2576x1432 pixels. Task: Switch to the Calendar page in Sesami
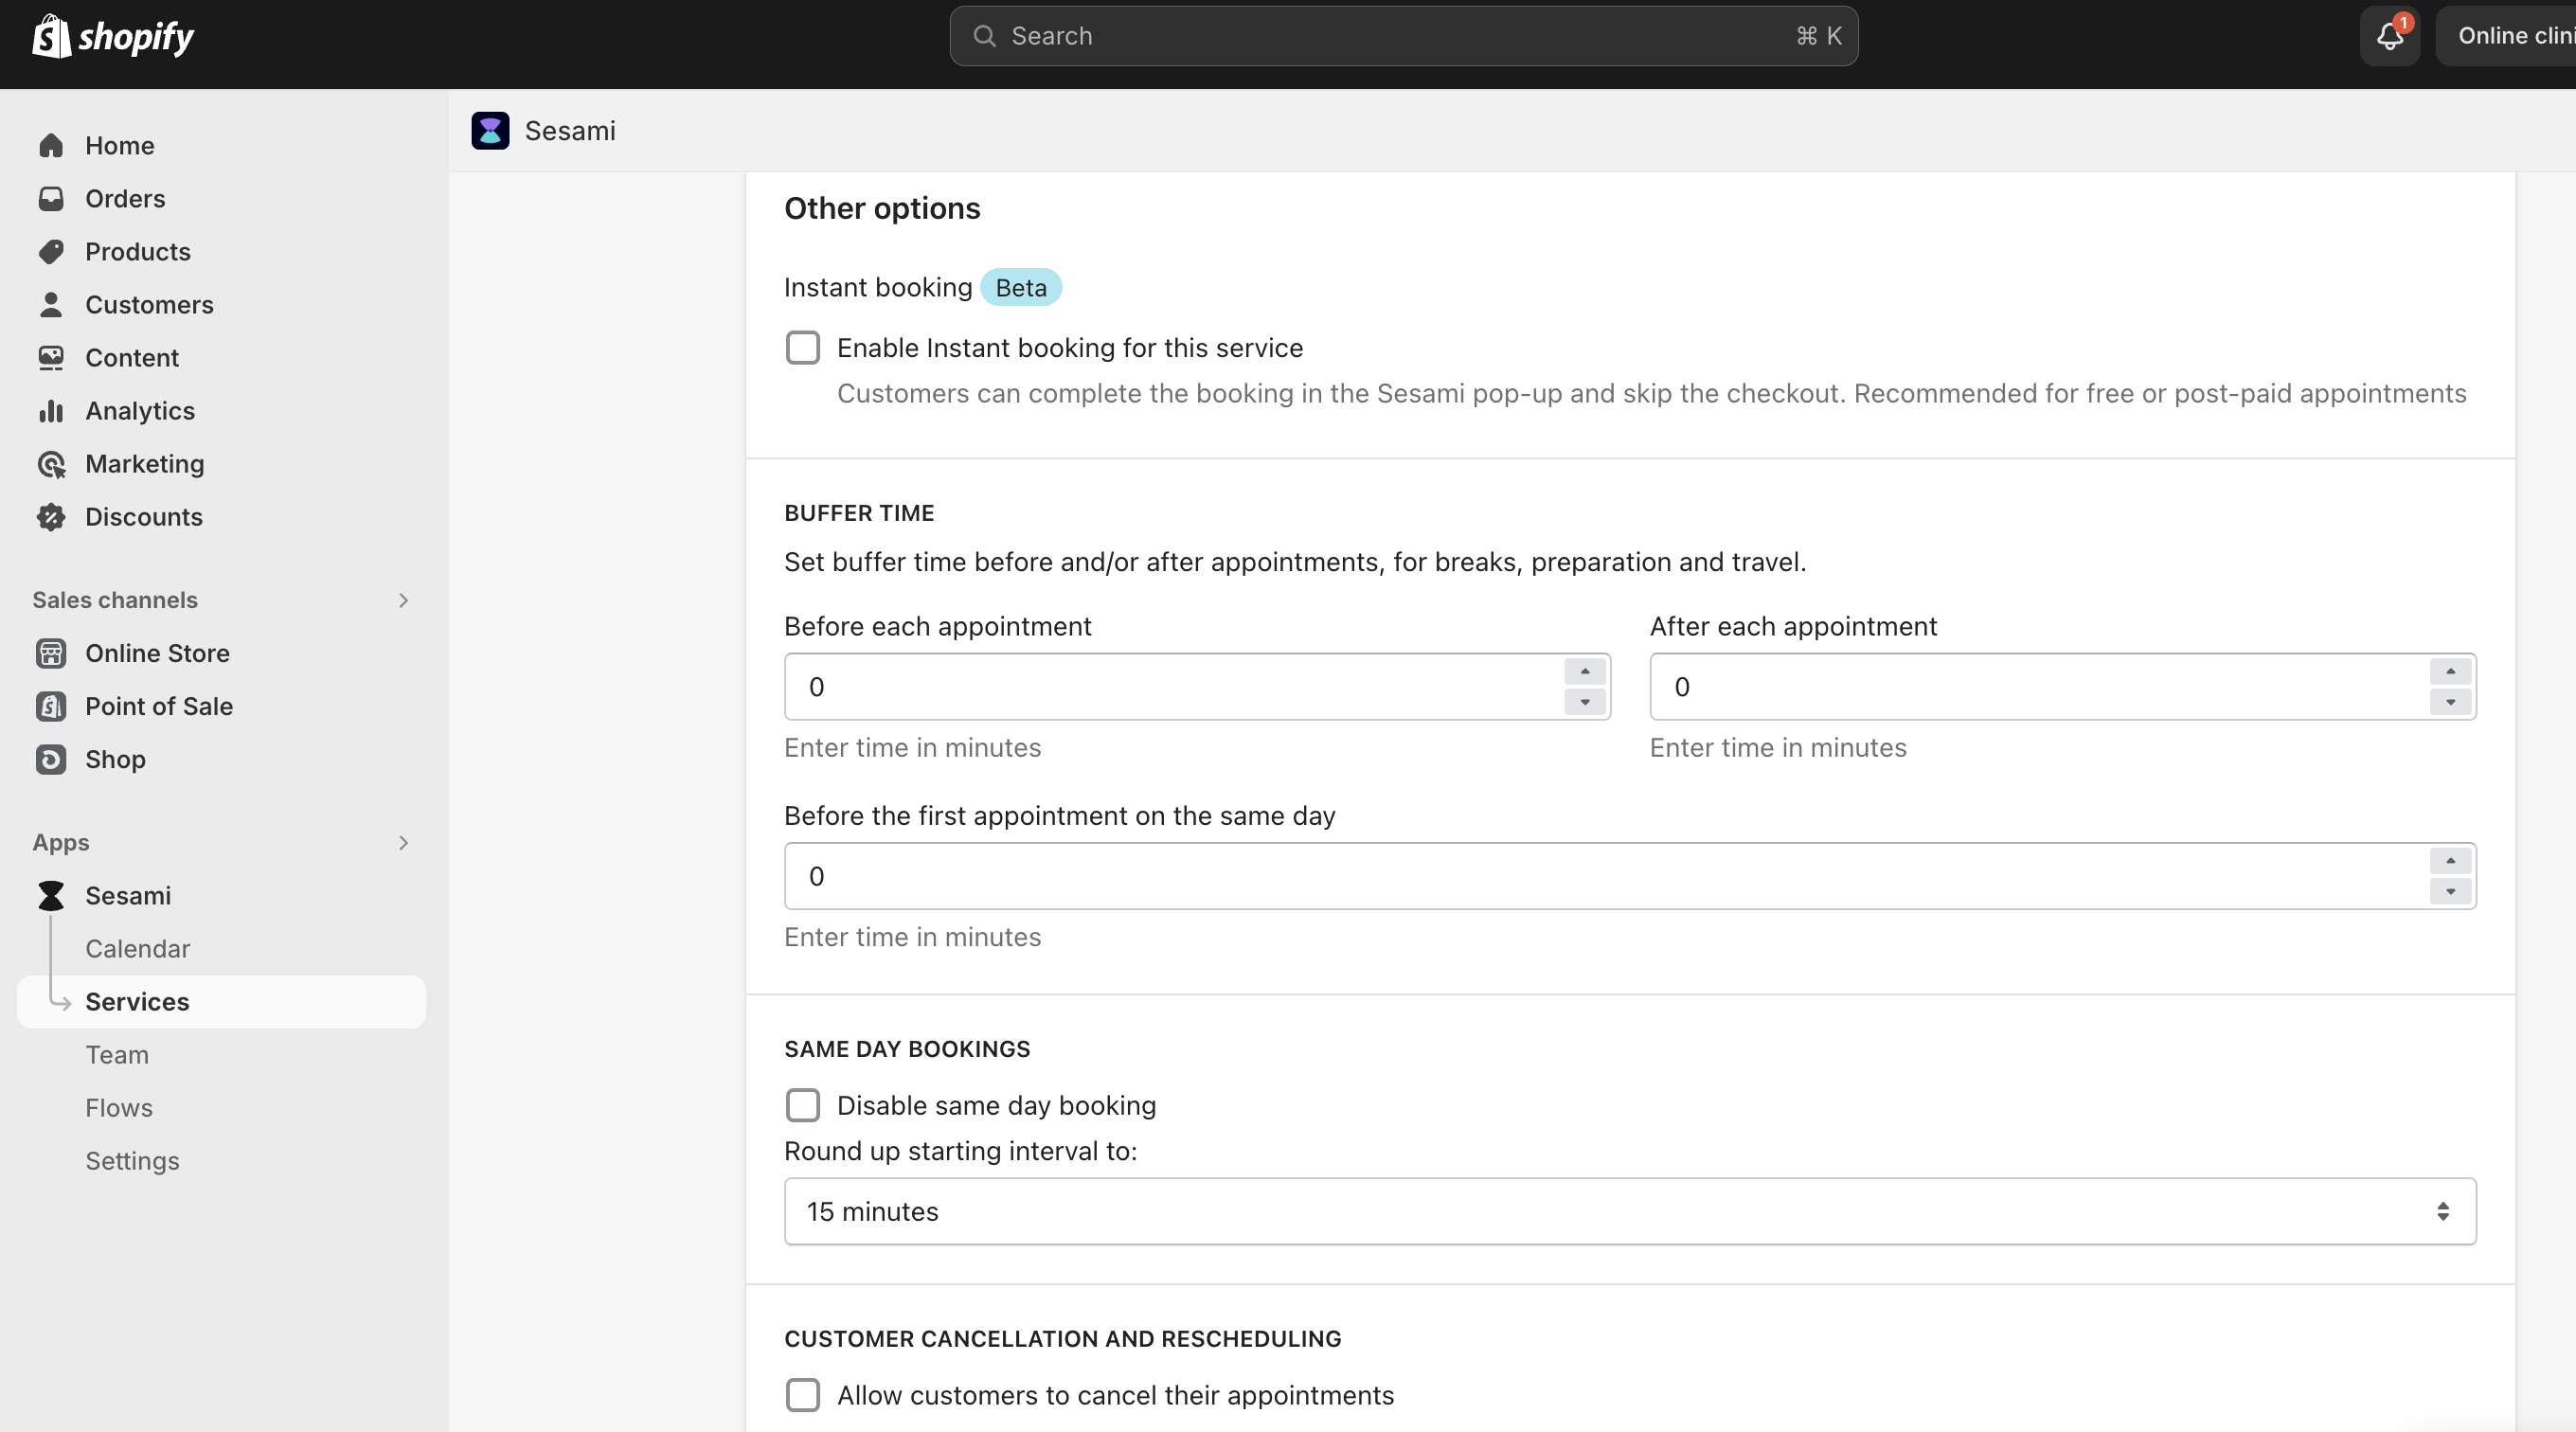tap(137, 948)
